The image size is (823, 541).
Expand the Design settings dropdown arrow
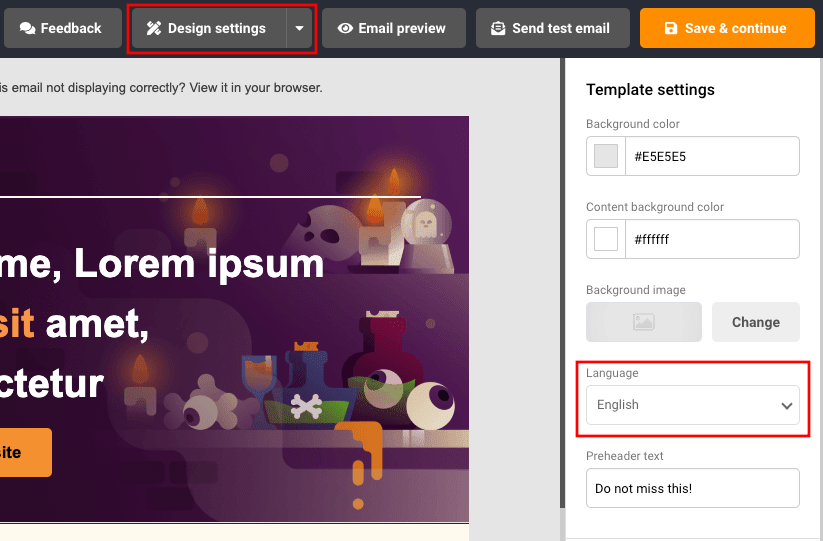299,28
